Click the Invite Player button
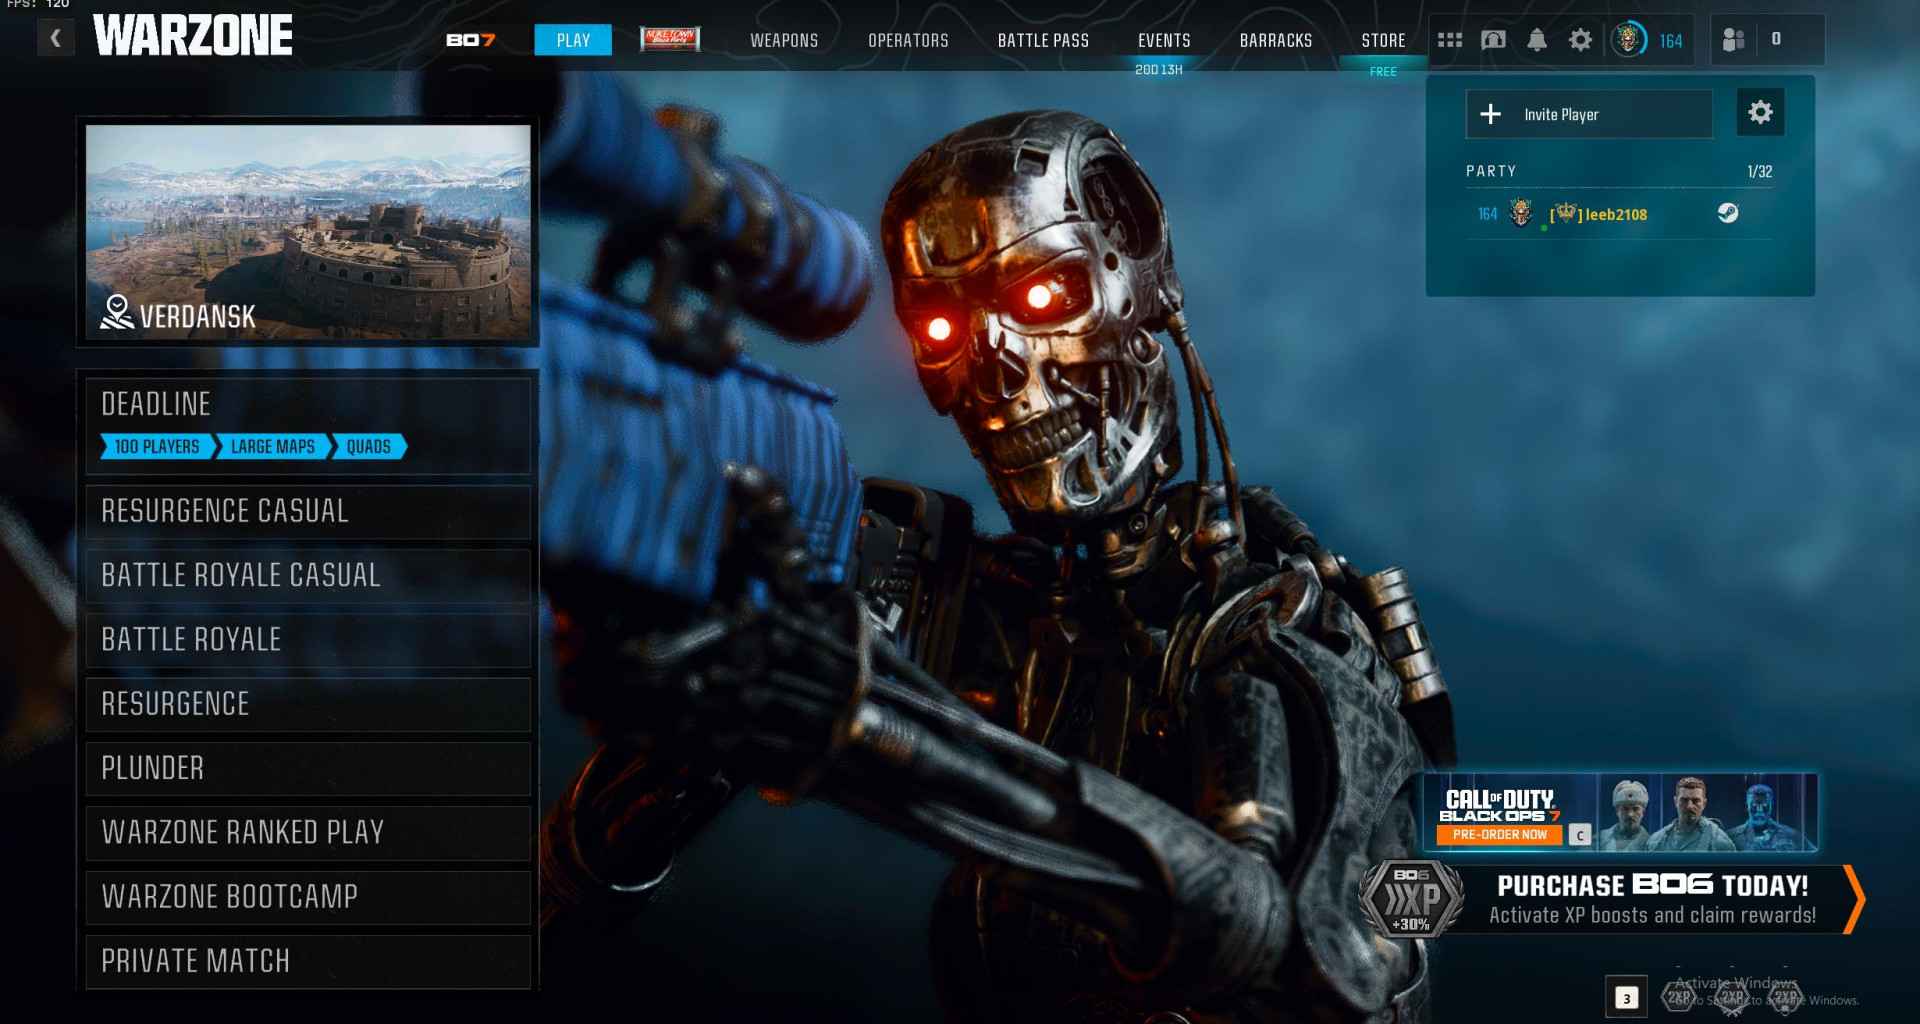The width and height of the screenshot is (1920, 1024). tap(1589, 114)
